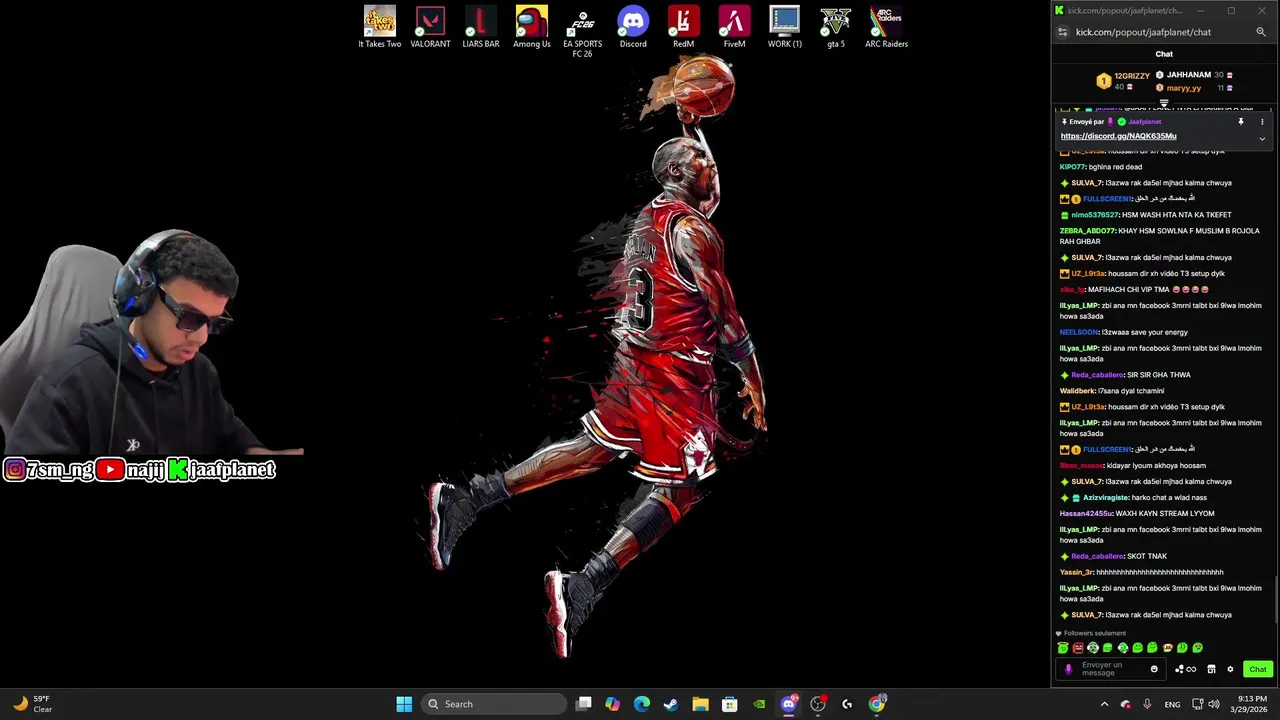Insert the red angry face emote
Viewport: 1280px width, 720px height.
pos(1078,648)
